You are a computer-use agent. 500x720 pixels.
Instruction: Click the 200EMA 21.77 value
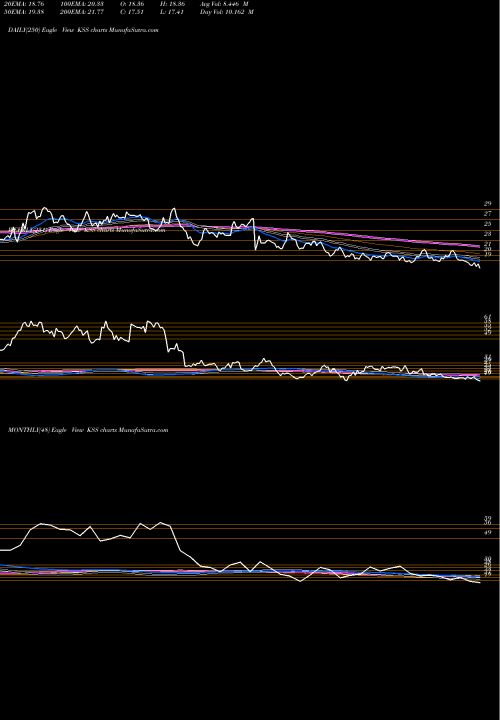pyautogui.click(x=82, y=12)
